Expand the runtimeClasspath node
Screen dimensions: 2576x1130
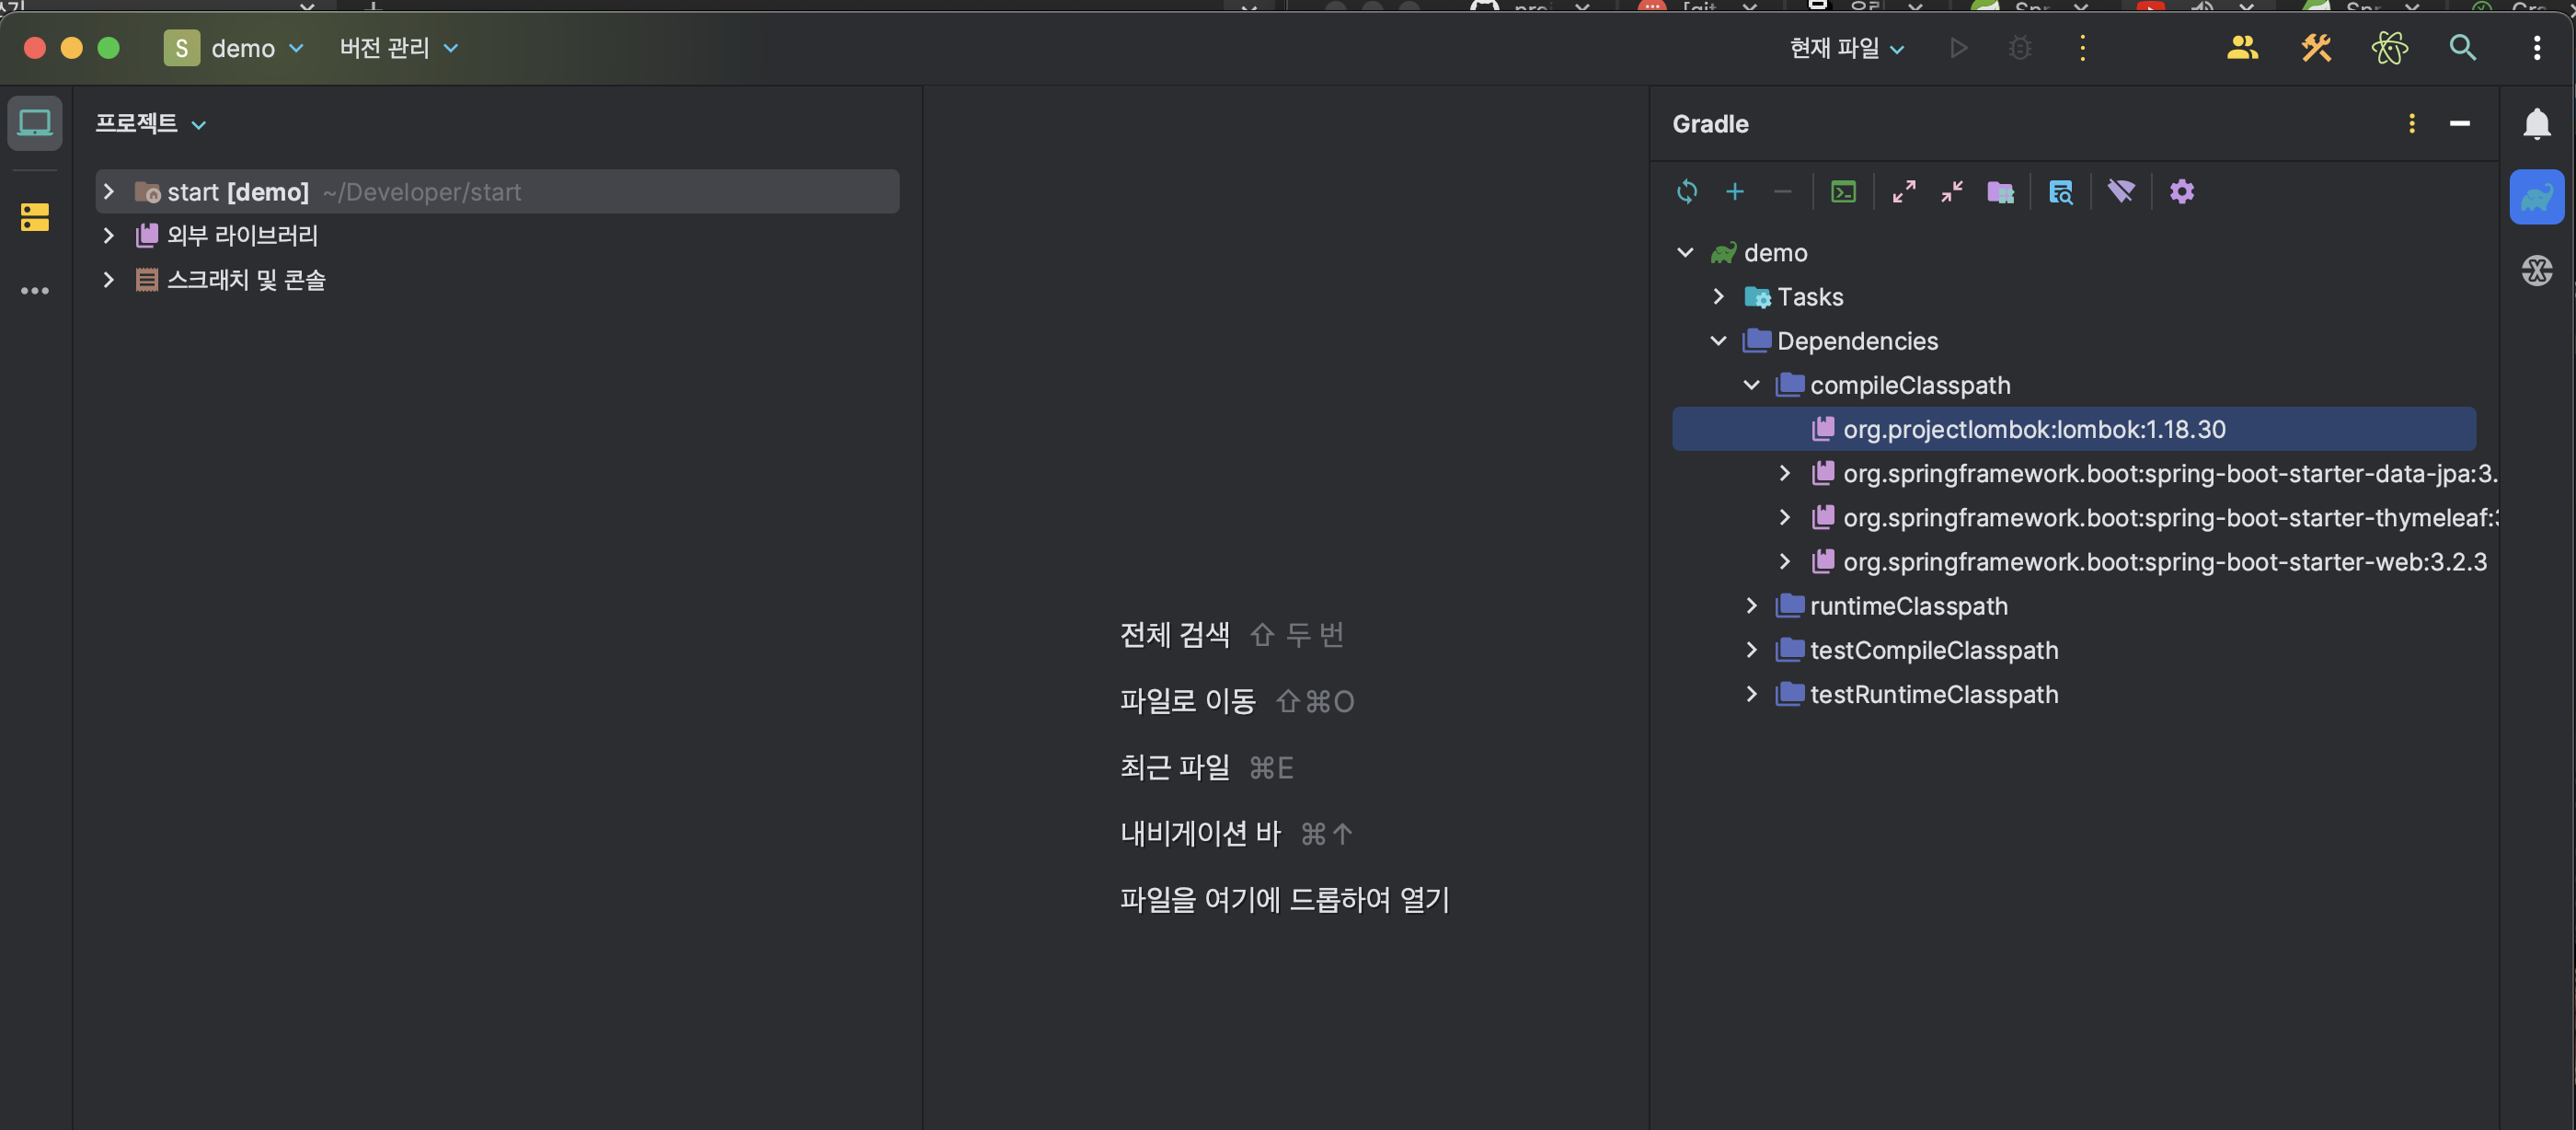(x=1752, y=606)
